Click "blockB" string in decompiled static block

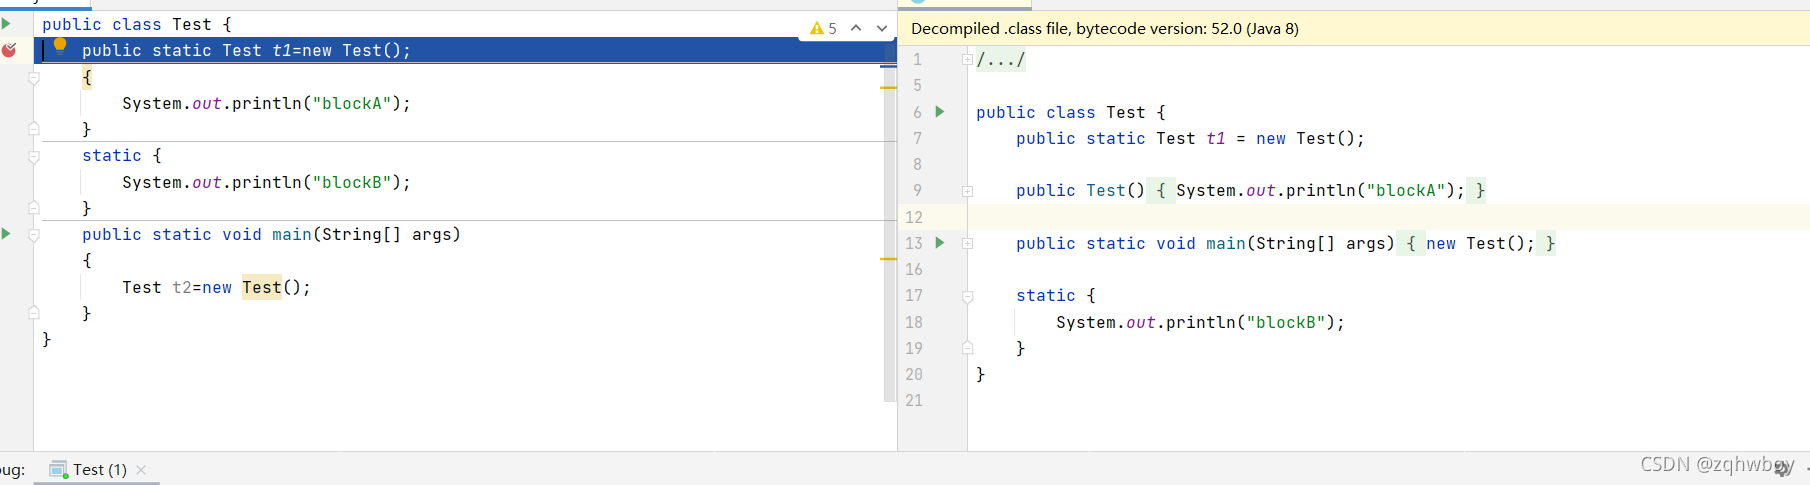[1285, 322]
